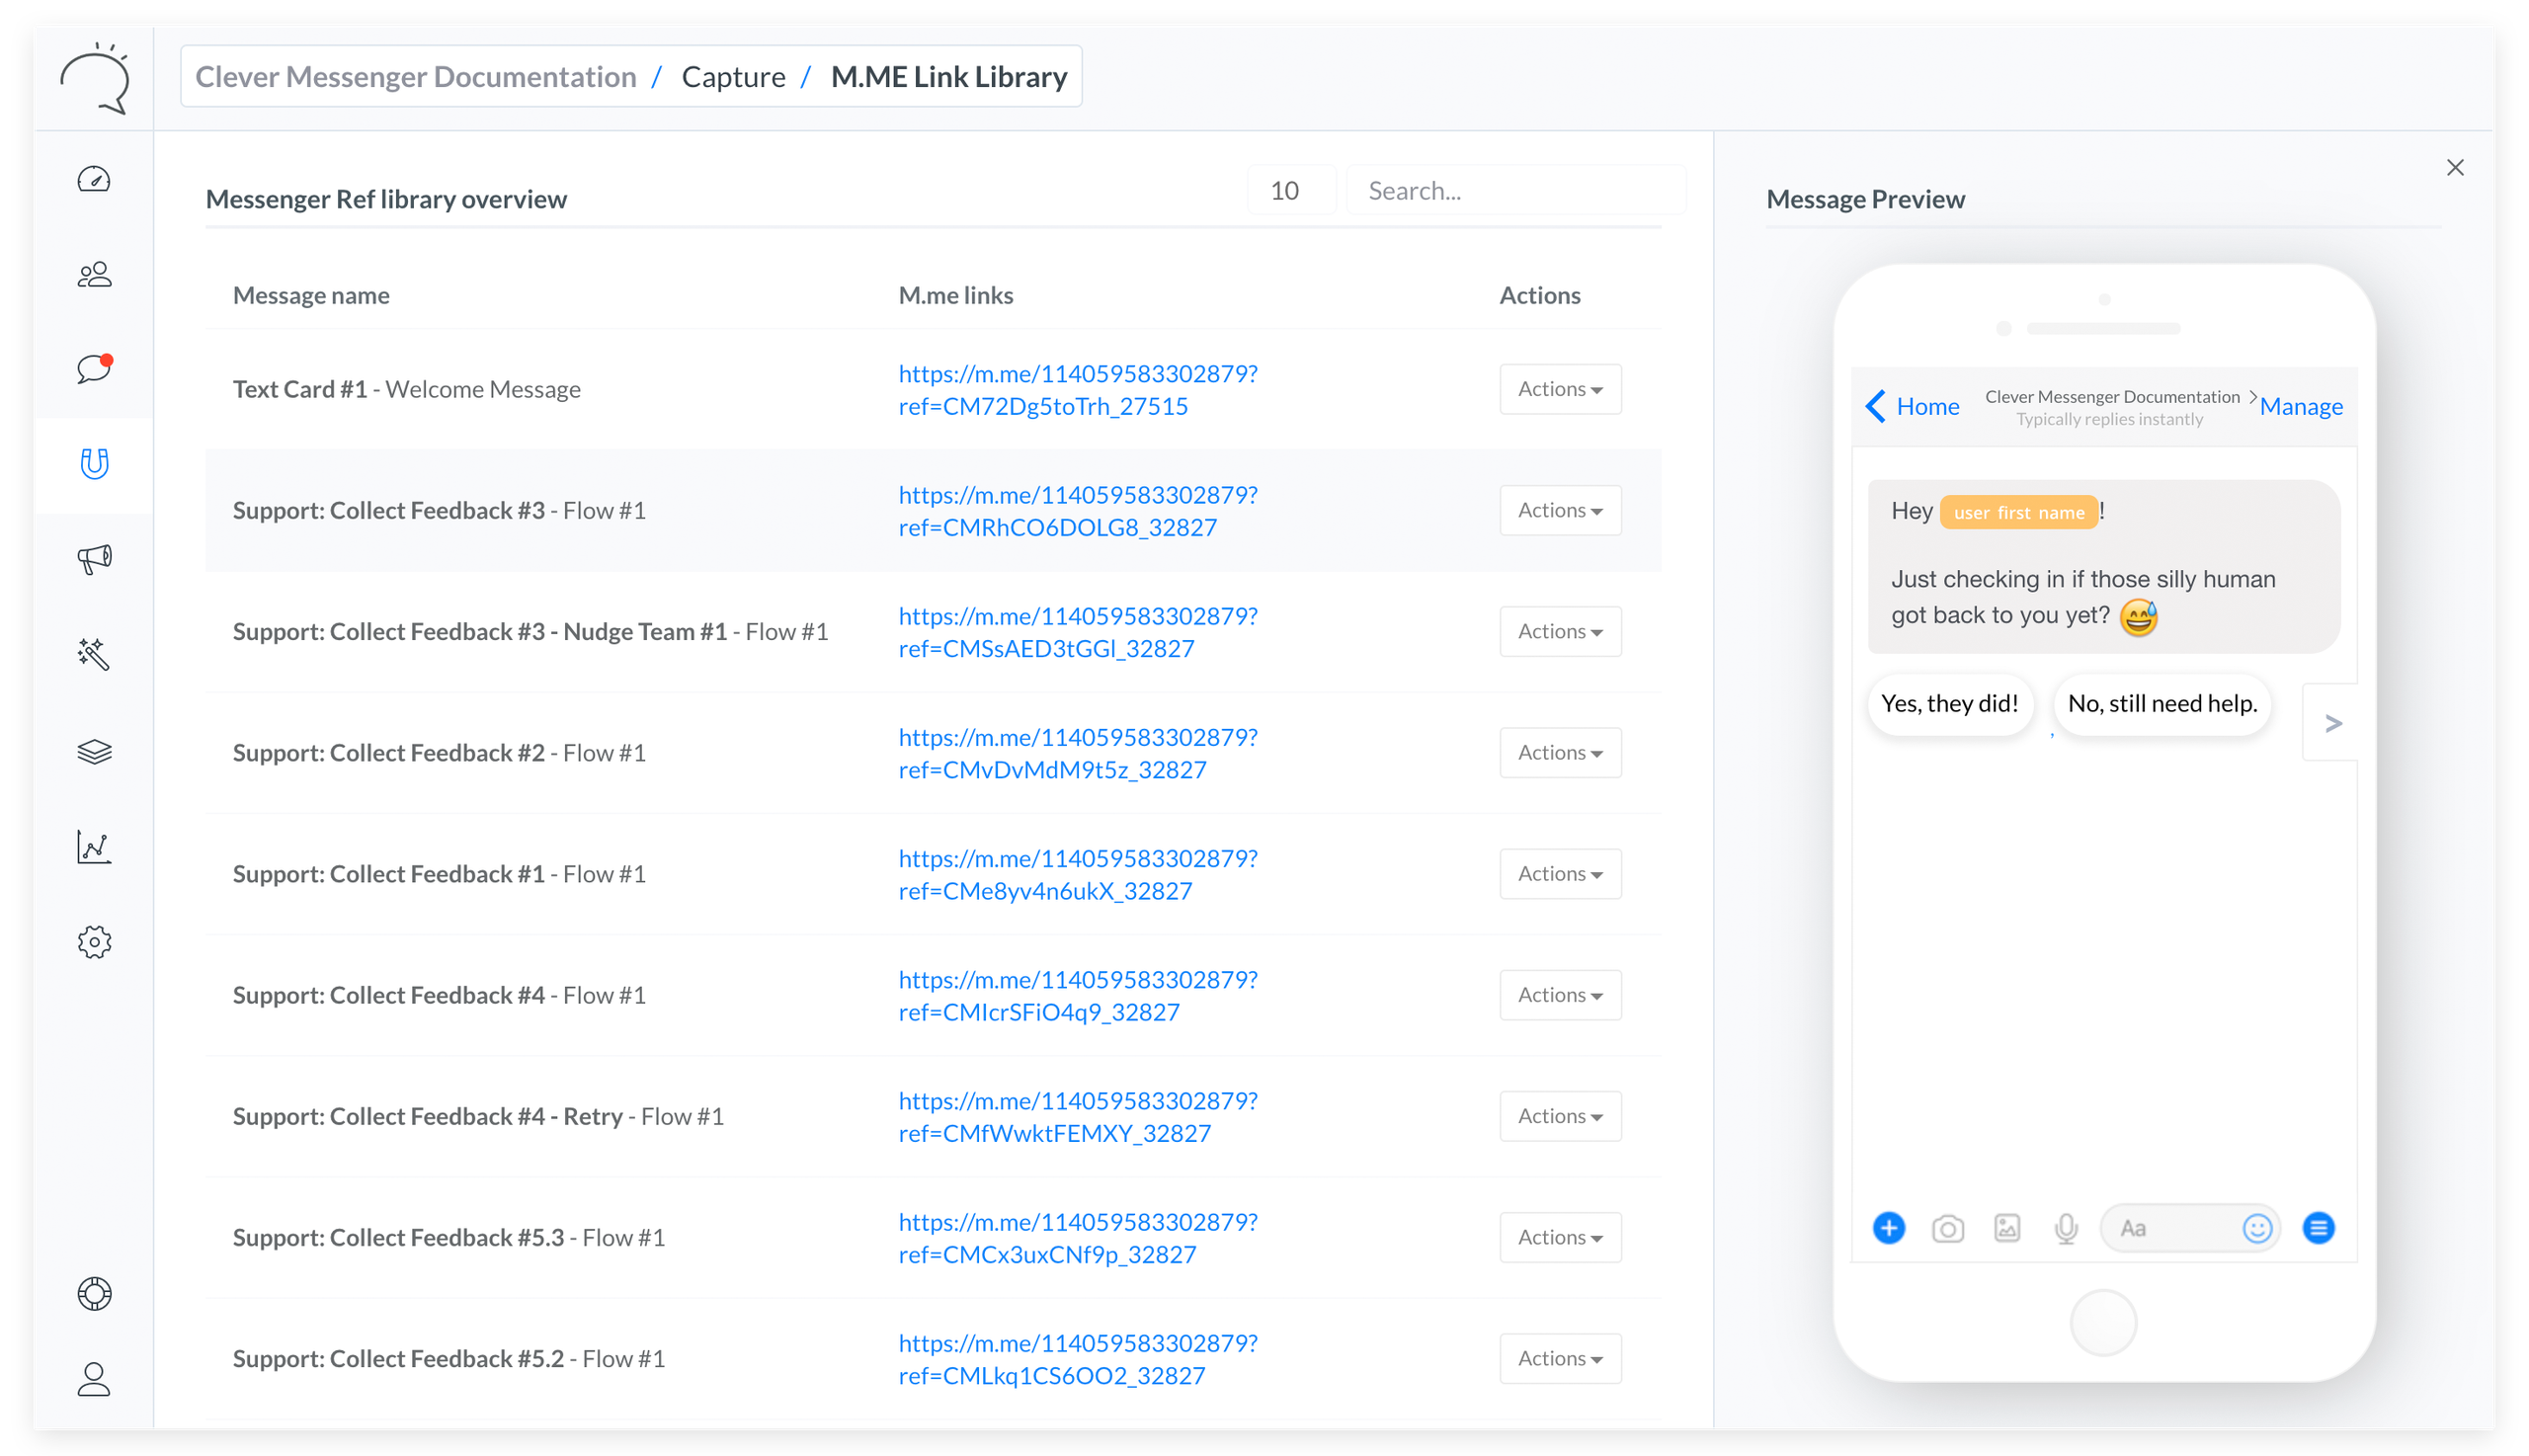Open the analytics chart icon

[94, 847]
